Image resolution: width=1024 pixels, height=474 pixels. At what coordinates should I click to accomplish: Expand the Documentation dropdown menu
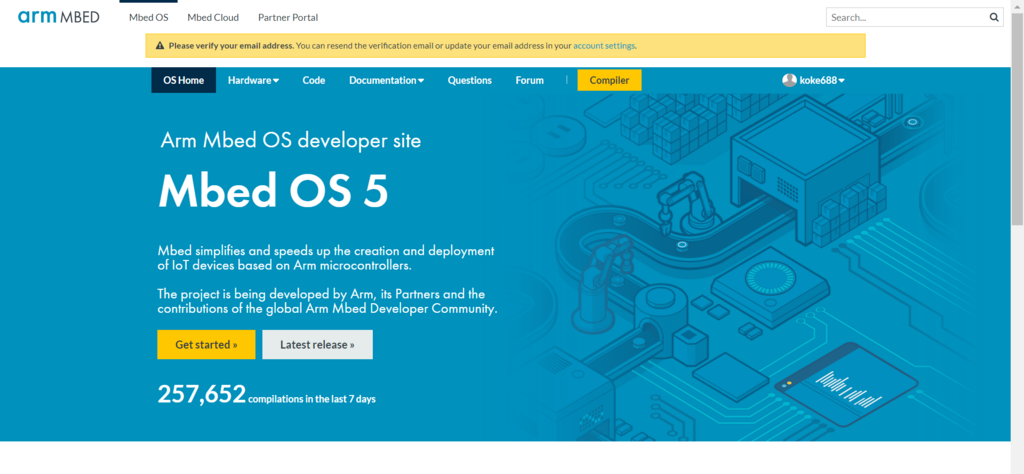[387, 80]
